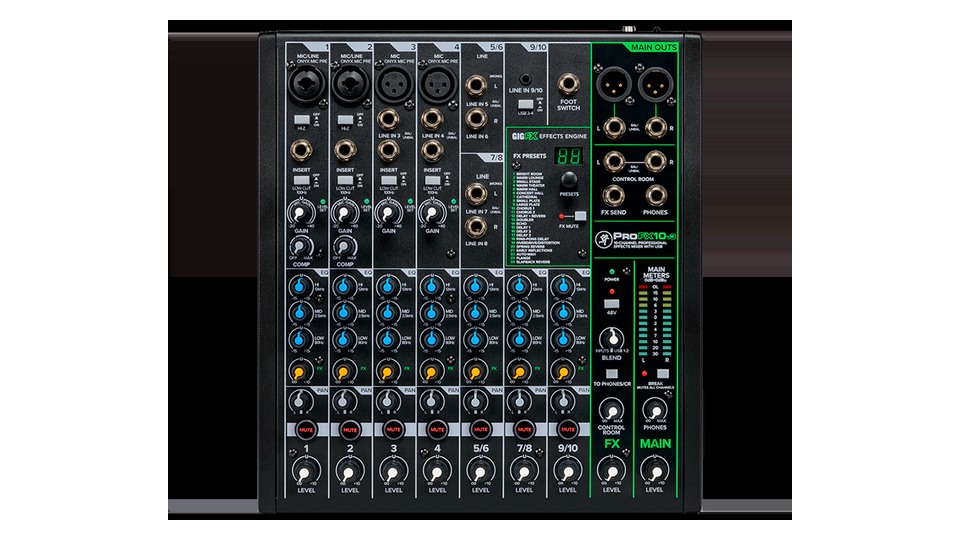Click the channel 1 LEVEL knob

click(306, 471)
